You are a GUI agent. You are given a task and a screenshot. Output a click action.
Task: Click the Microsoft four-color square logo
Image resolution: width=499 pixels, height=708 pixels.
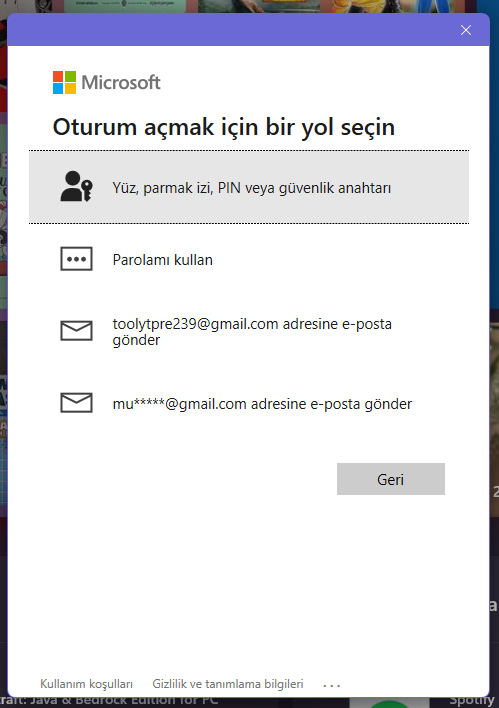pos(64,82)
